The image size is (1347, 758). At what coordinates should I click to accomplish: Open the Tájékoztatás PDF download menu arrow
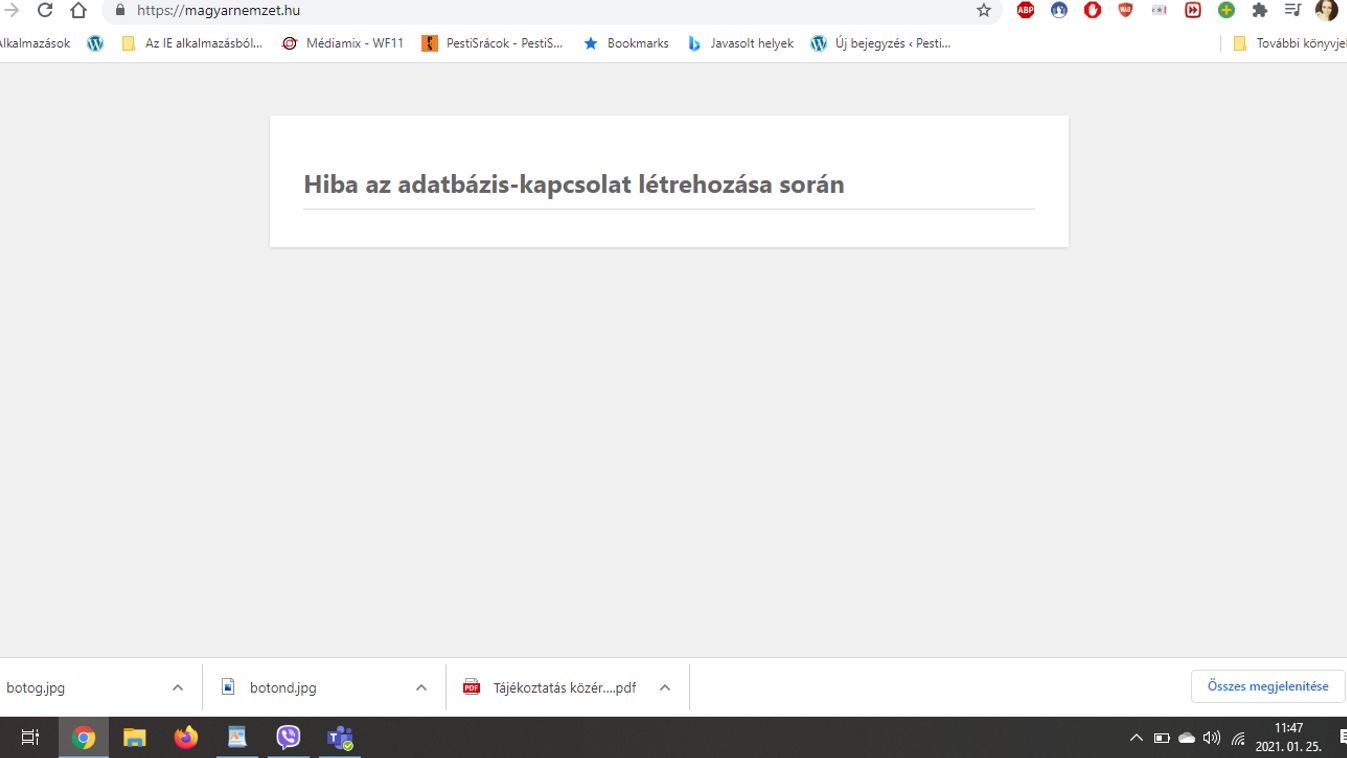pyautogui.click(x=665, y=688)
